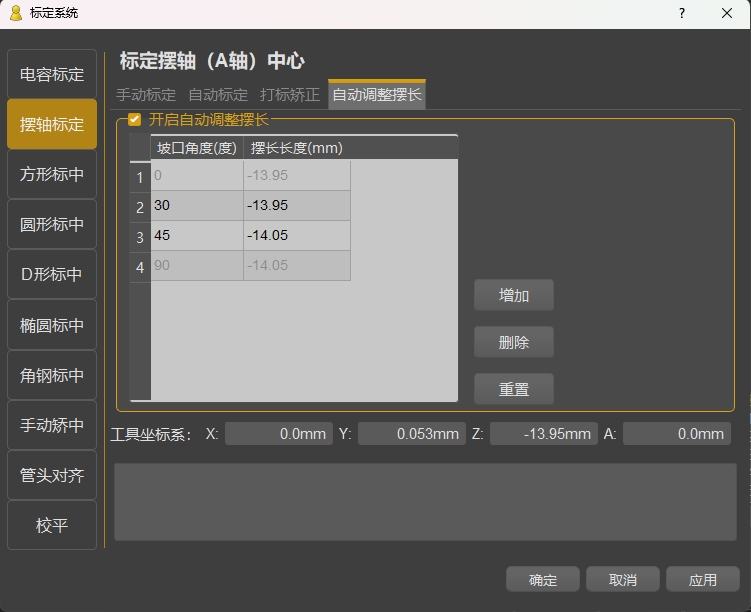This screenshot has height=612, width=751.
Task: Click the angle cell containing 90
Action: click(x=197, y=266)
